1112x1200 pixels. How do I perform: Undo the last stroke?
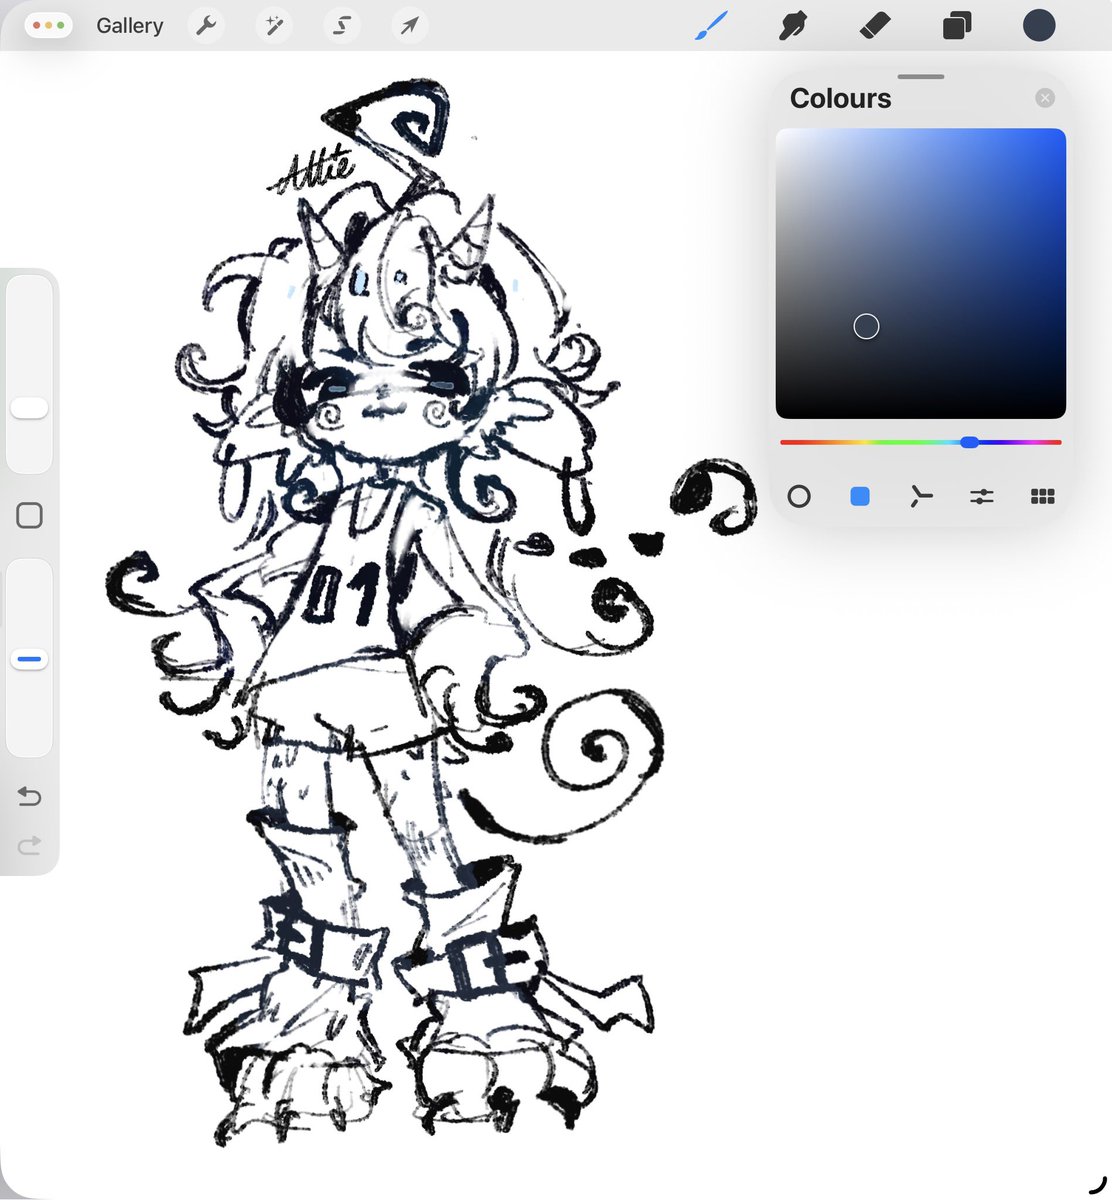point(30,797)
